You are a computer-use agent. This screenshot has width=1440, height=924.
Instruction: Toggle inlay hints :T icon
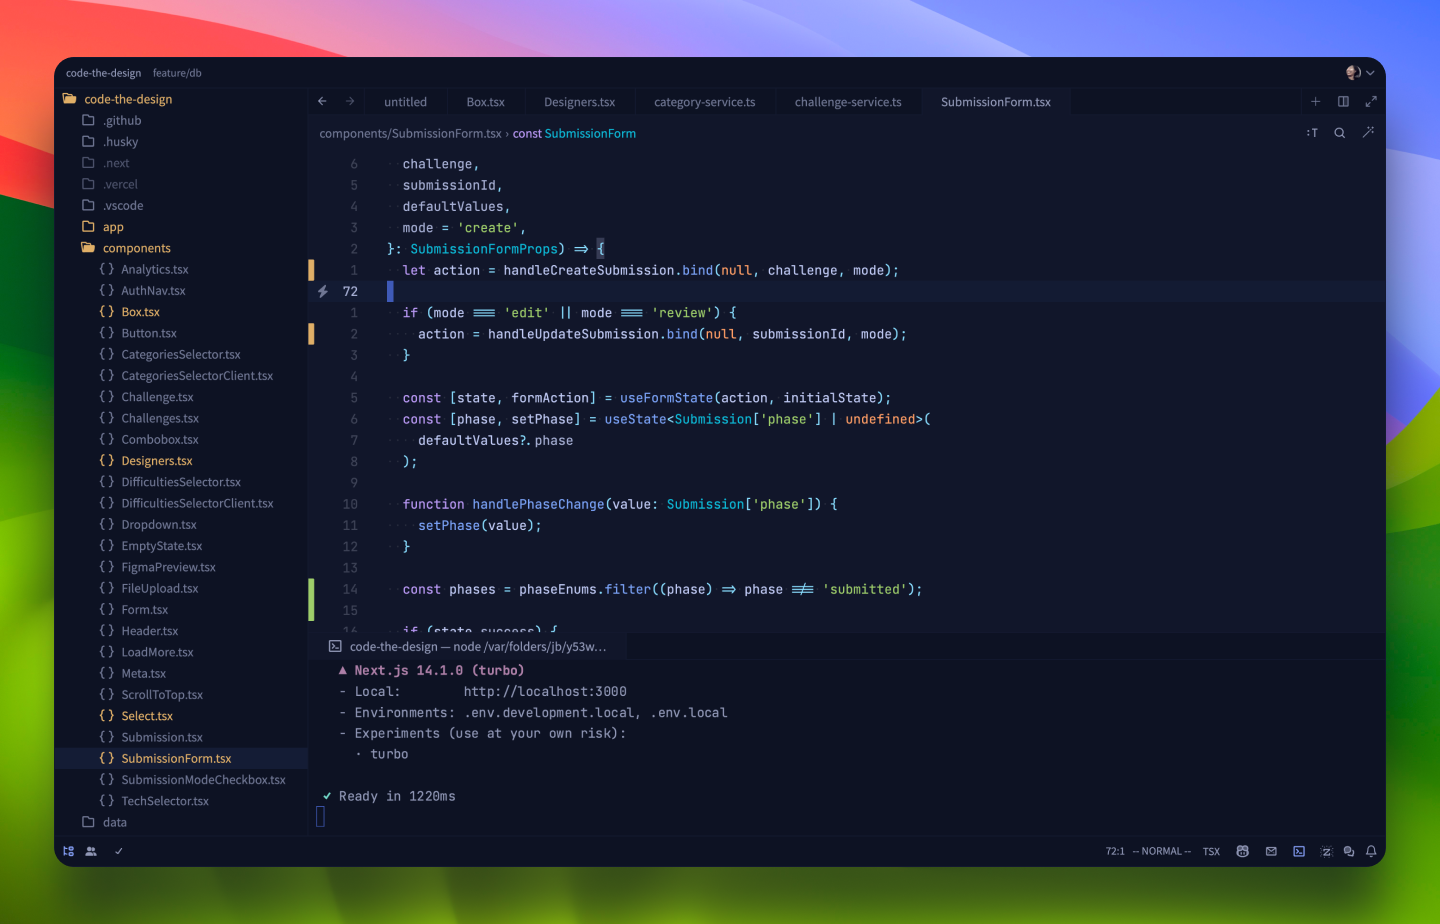pos(1312,133)
